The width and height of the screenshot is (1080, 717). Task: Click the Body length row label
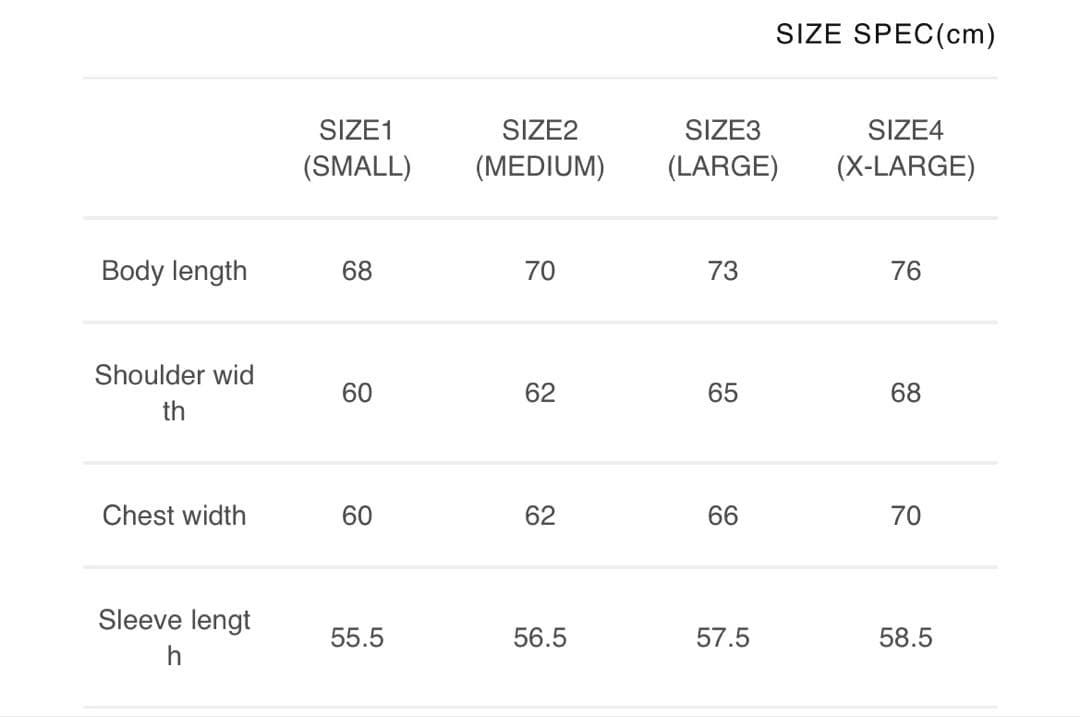tap(174, 271)
